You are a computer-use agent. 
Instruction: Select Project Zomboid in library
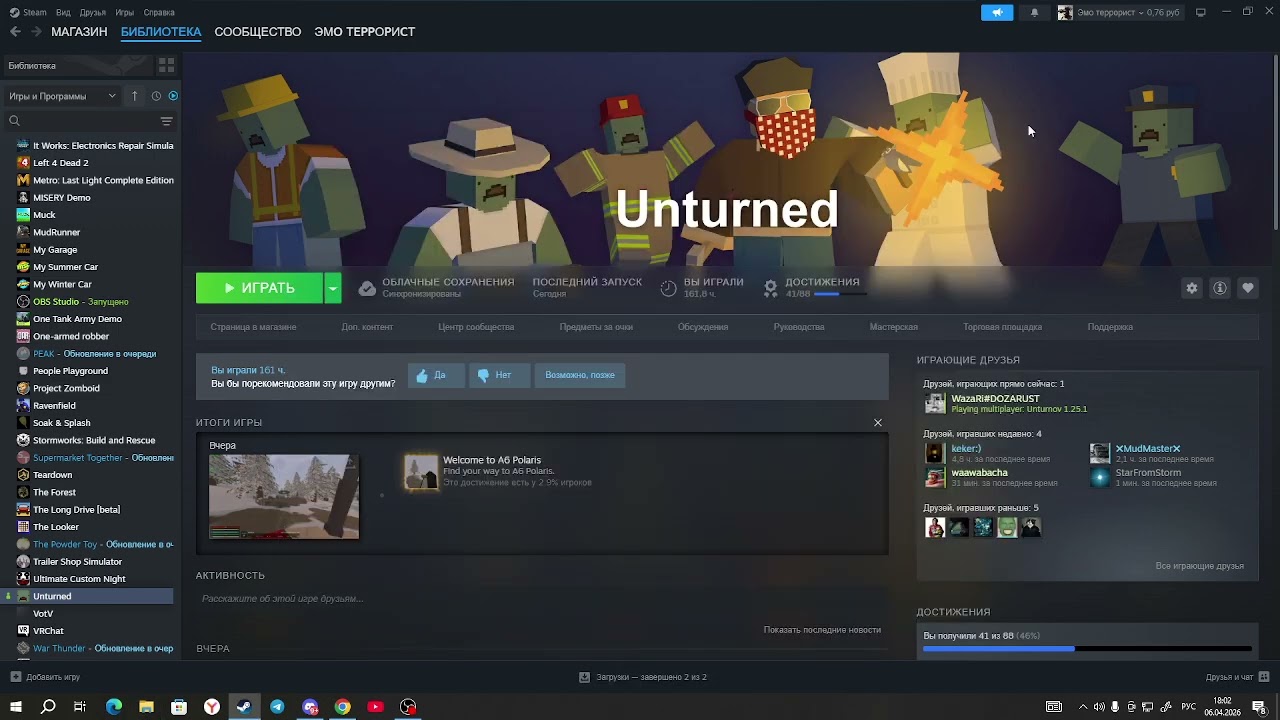click(66, 388)
